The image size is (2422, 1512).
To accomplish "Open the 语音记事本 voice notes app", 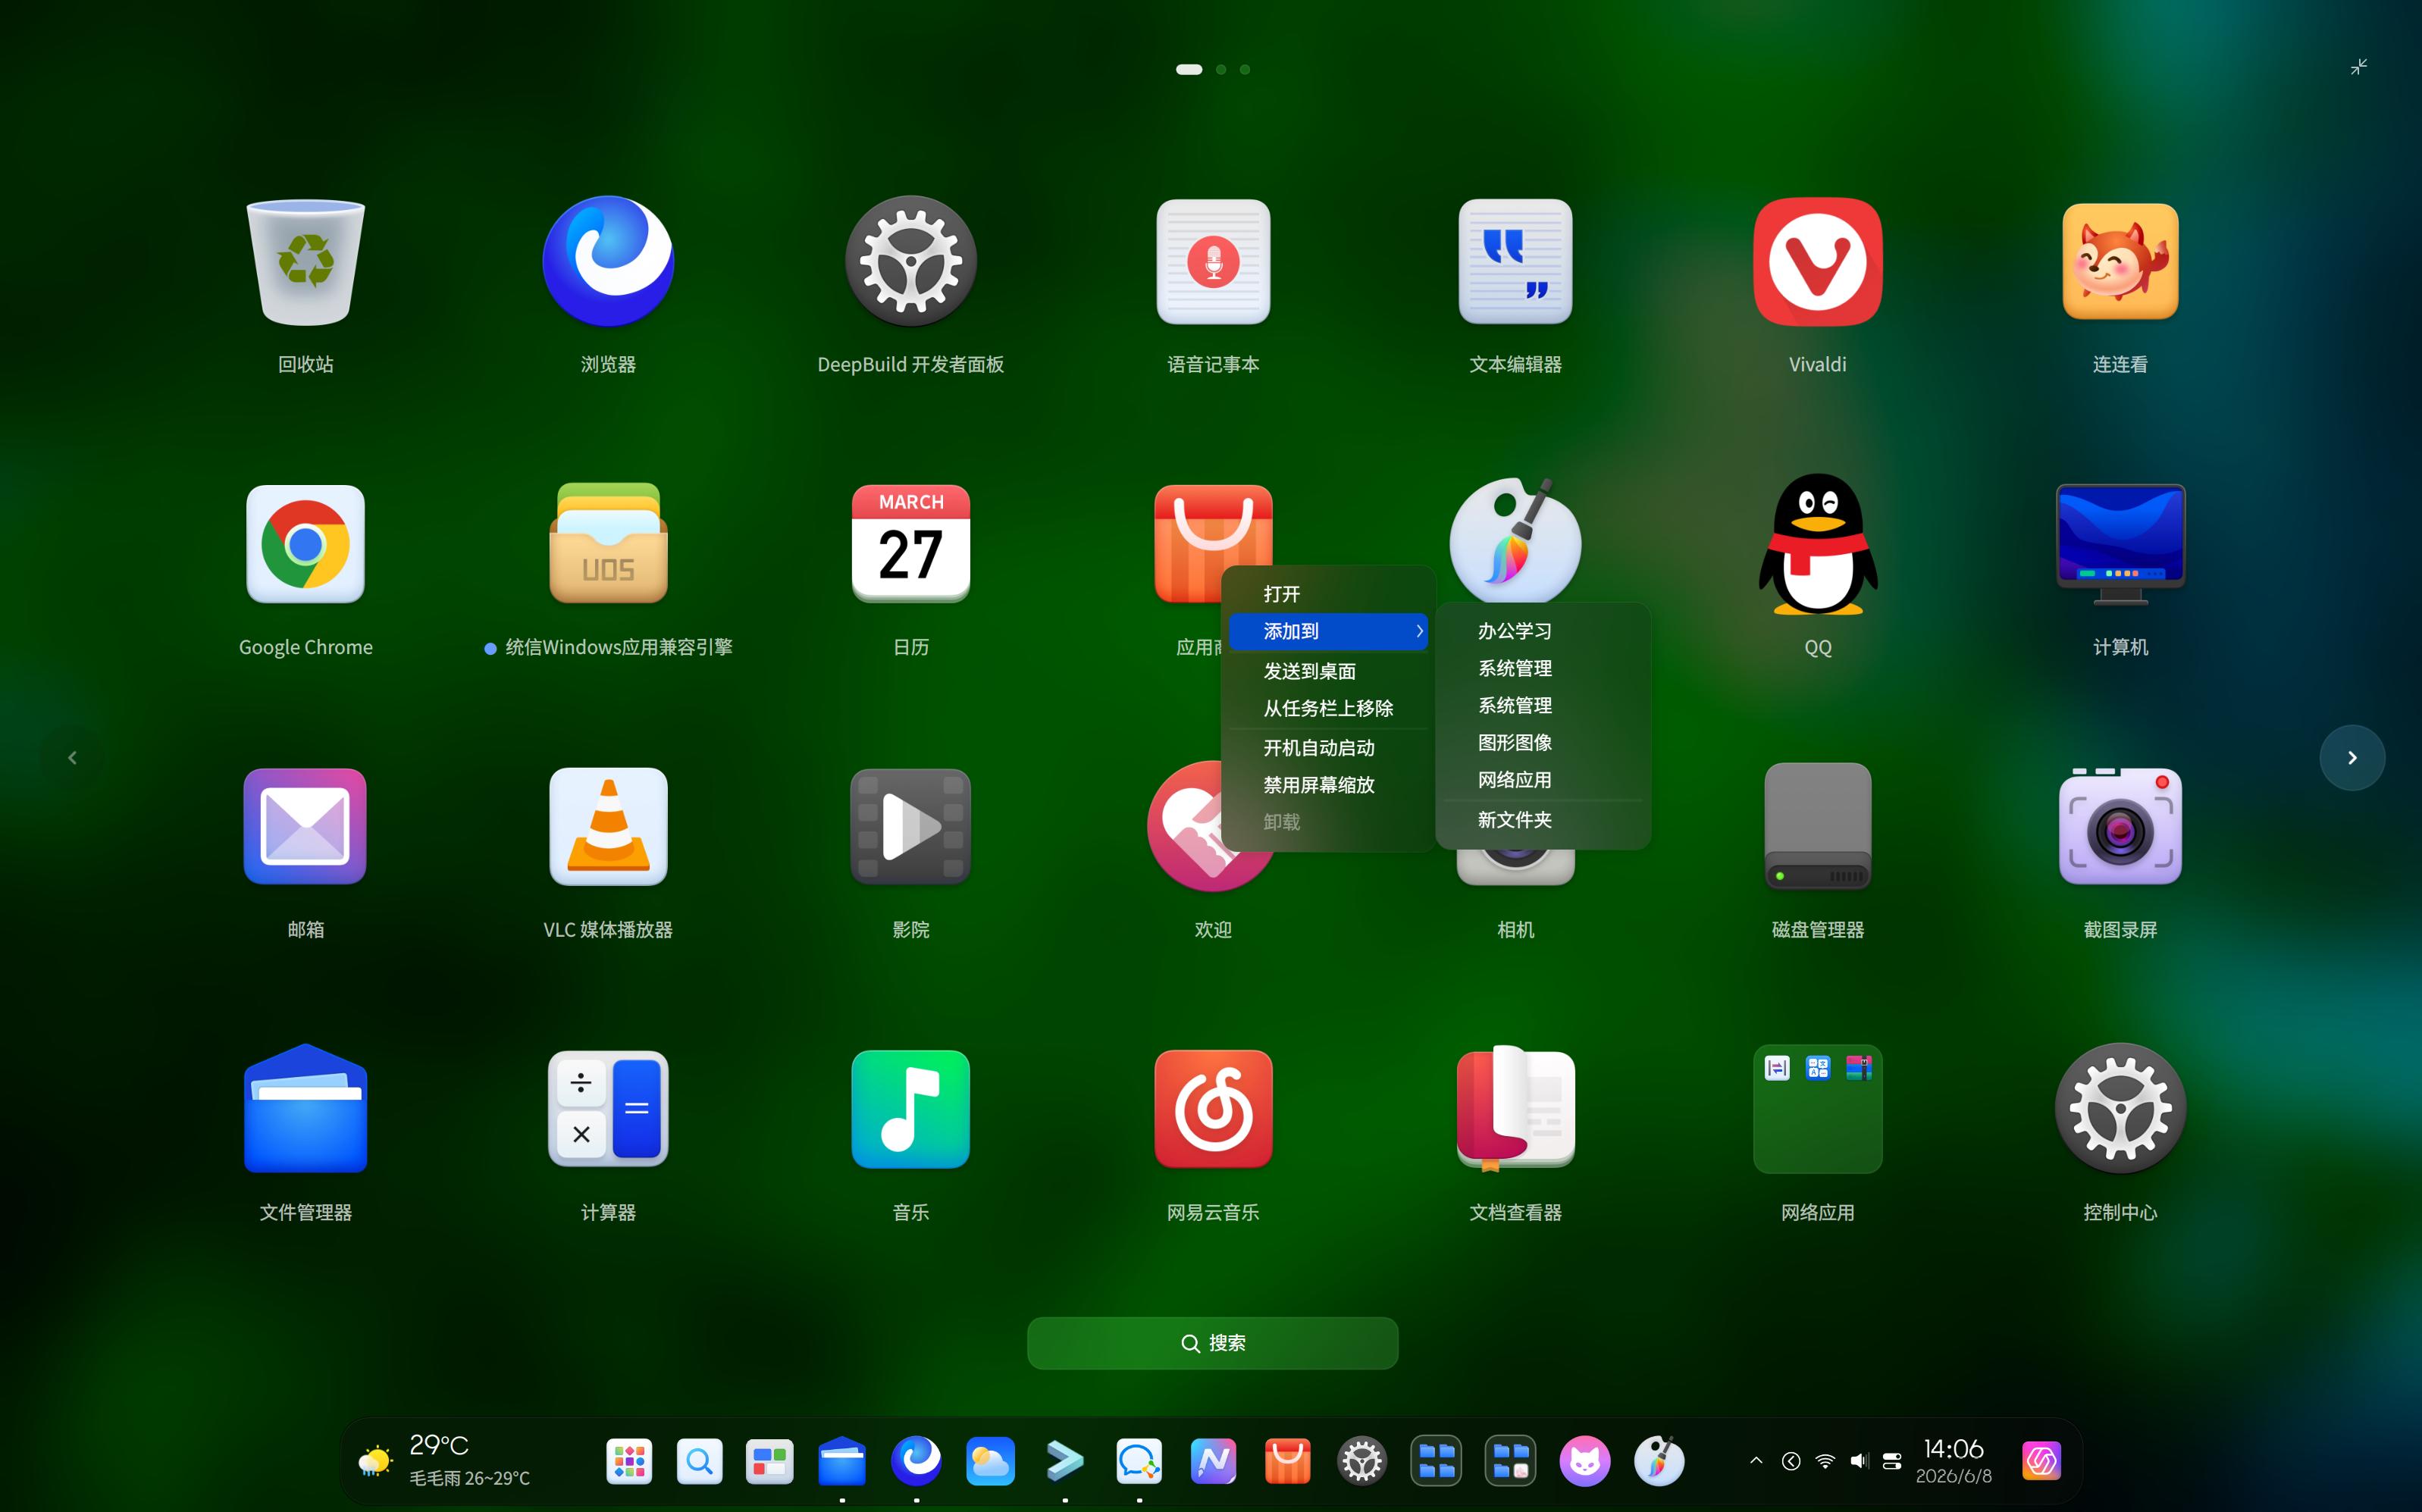I will pyautogui.click(x=1213, y=262).
